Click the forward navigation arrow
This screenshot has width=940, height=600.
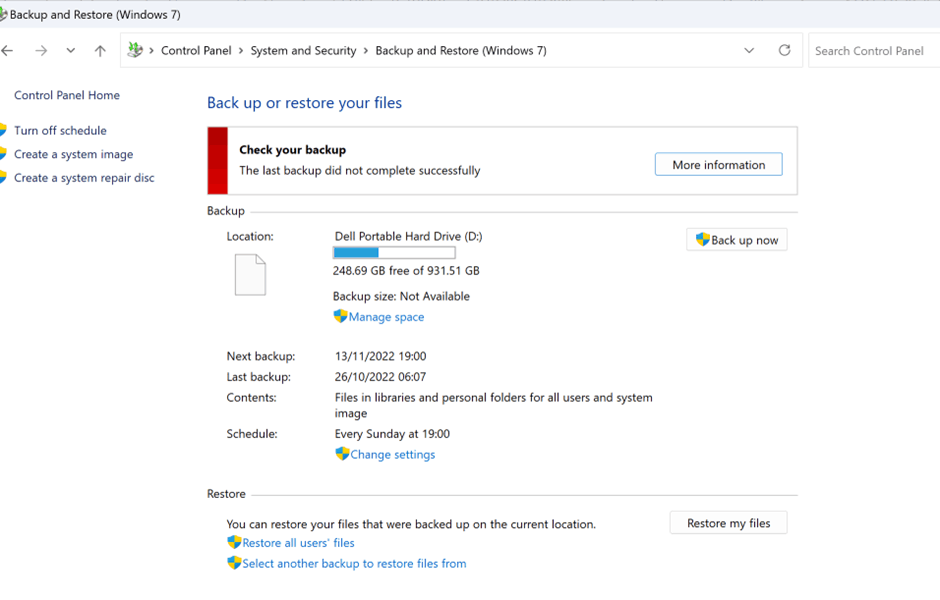pos(41,51)
